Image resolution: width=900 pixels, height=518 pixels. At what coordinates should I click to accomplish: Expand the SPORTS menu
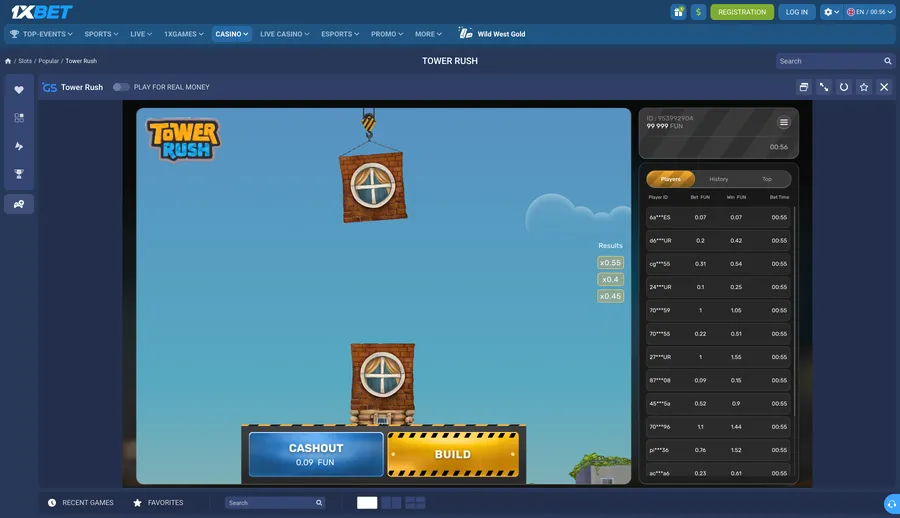click(x=101, y=34)
